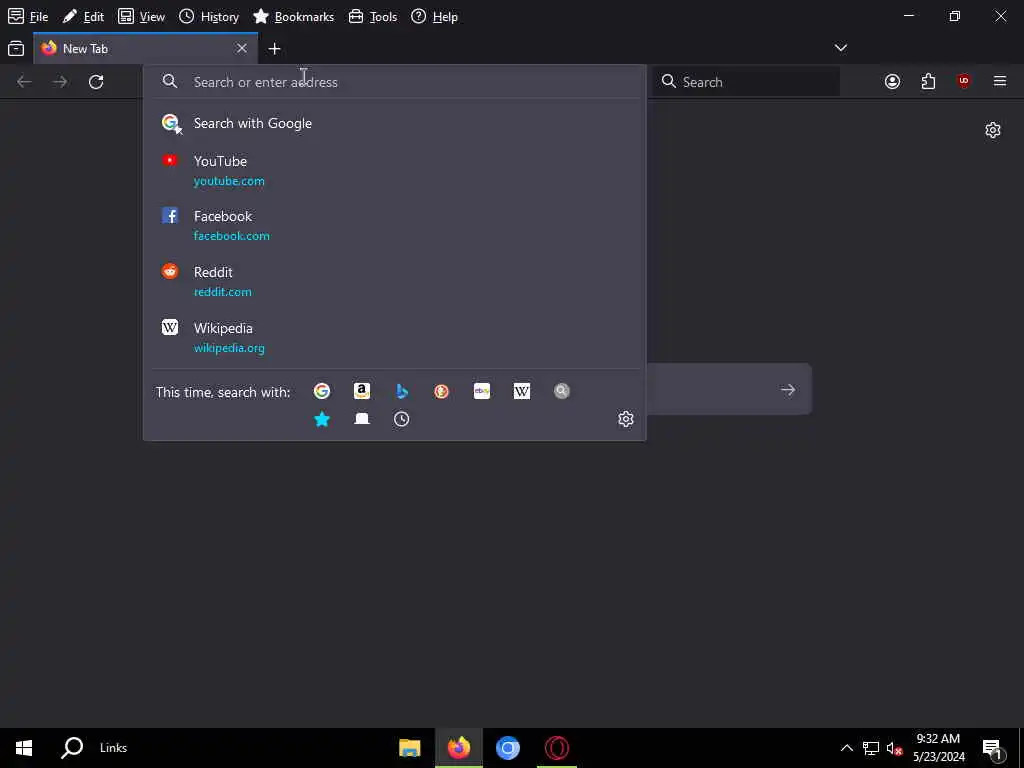Open the Firefox View icon
The image size is (1024, 768).
[16, 48]
